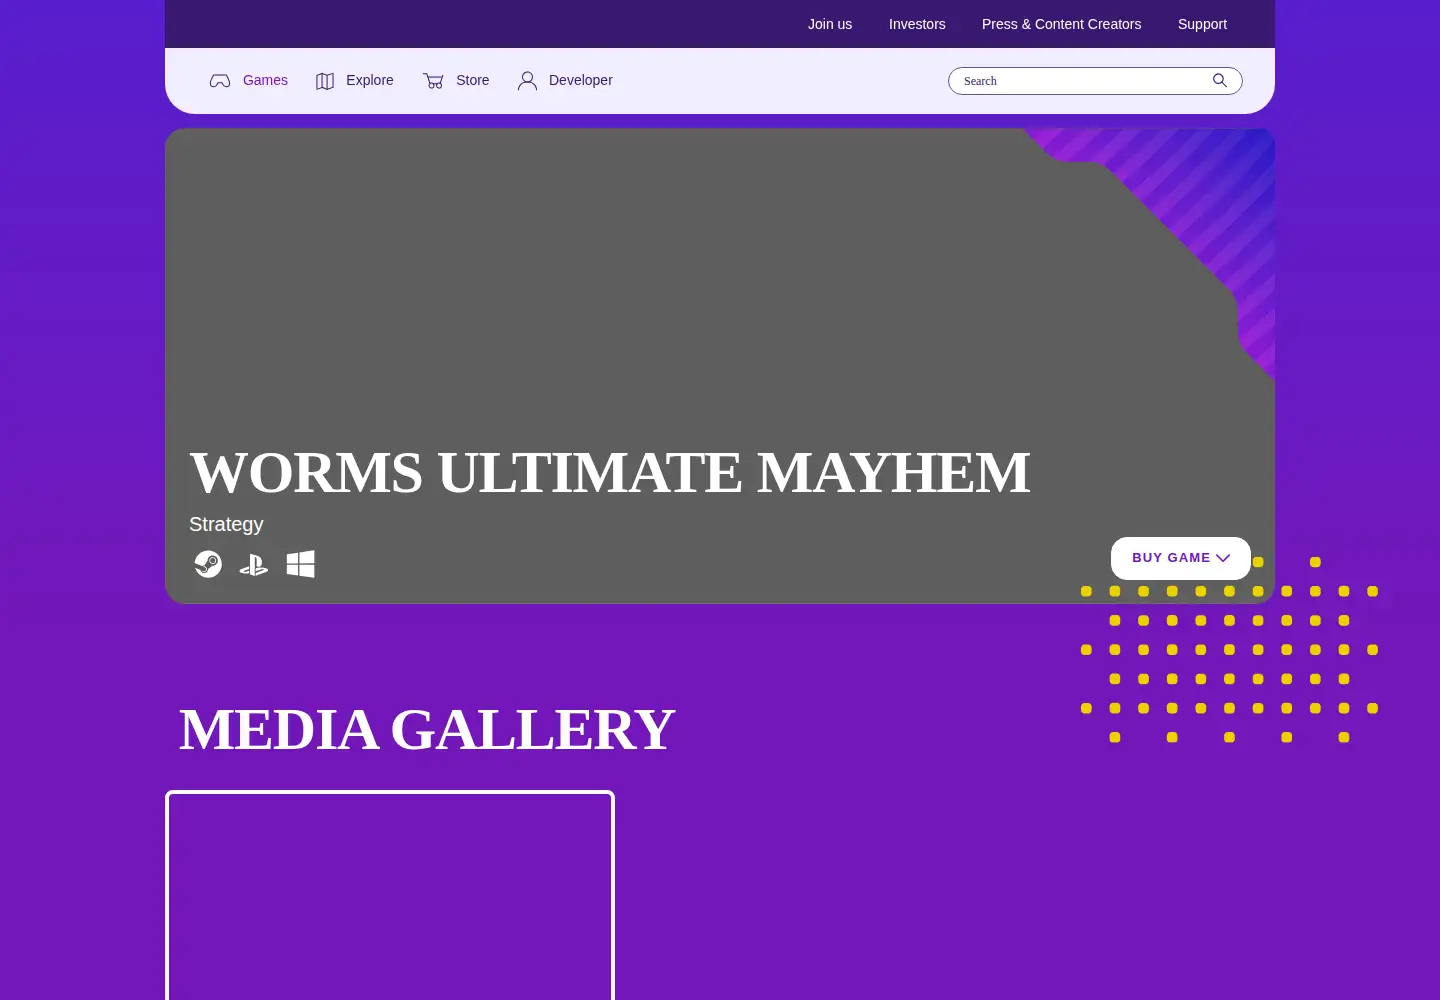Open the Explore menu item

[370, 80]
